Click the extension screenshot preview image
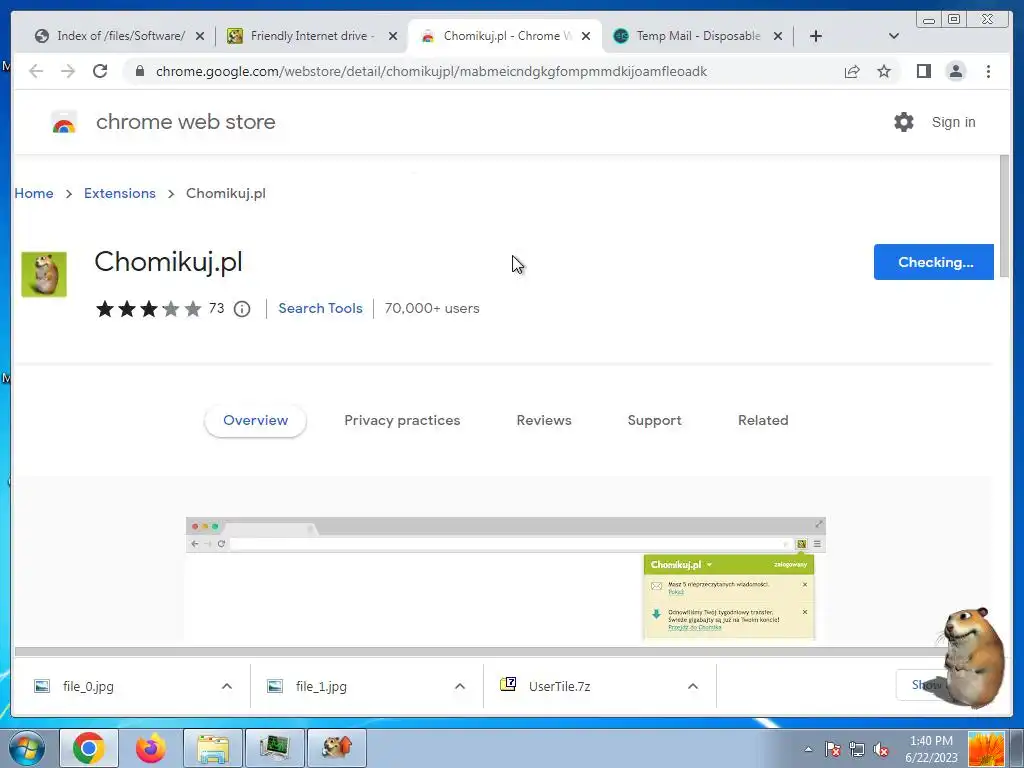 pyautogui.click(x=505, y=579)
